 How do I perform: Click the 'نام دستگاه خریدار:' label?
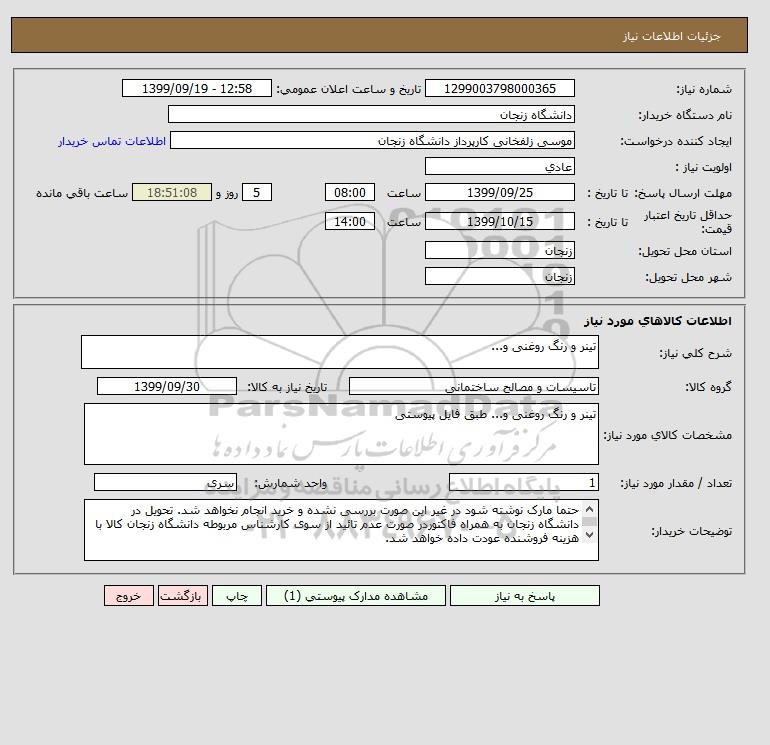tap(685, 115)
